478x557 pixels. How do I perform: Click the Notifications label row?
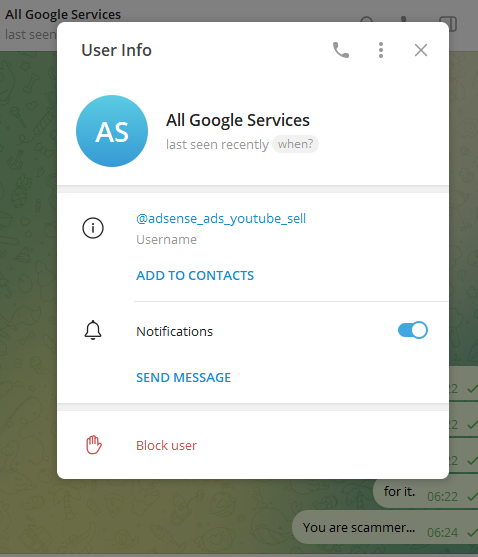tap(253, 331)
